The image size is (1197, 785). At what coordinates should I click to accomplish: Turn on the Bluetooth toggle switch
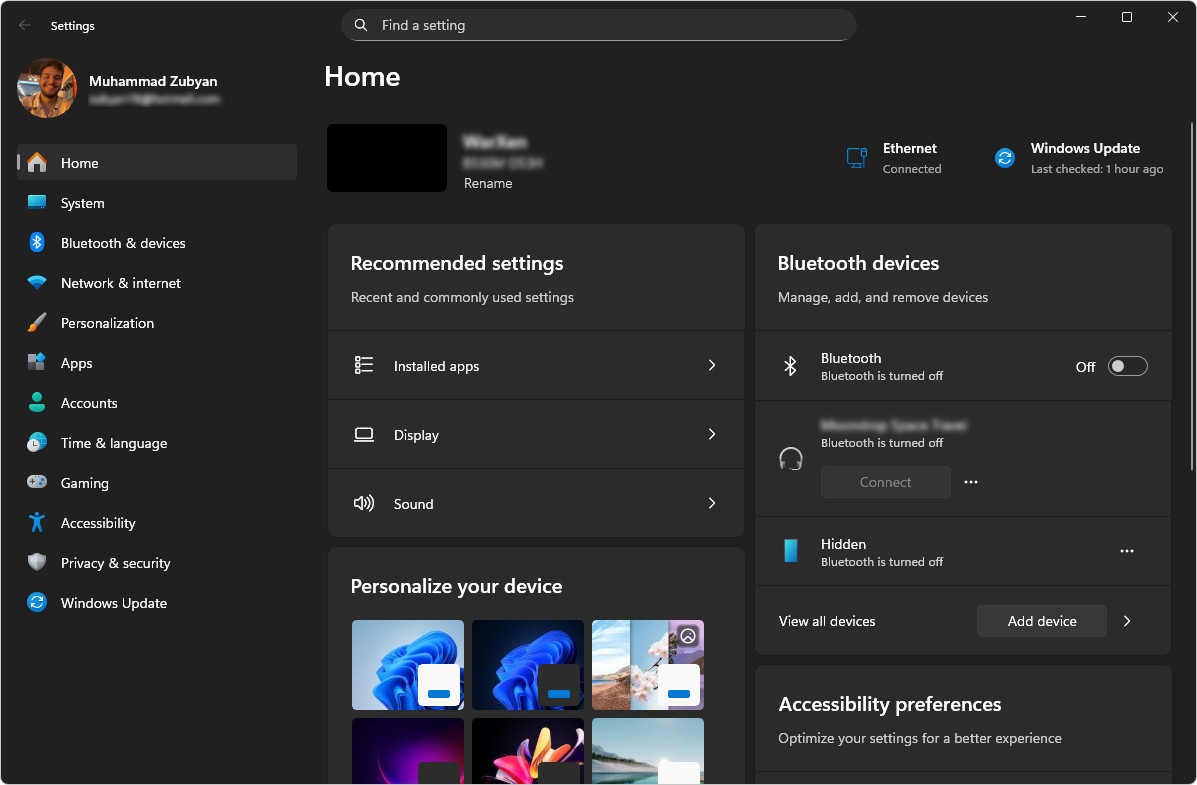point(1127,367)
